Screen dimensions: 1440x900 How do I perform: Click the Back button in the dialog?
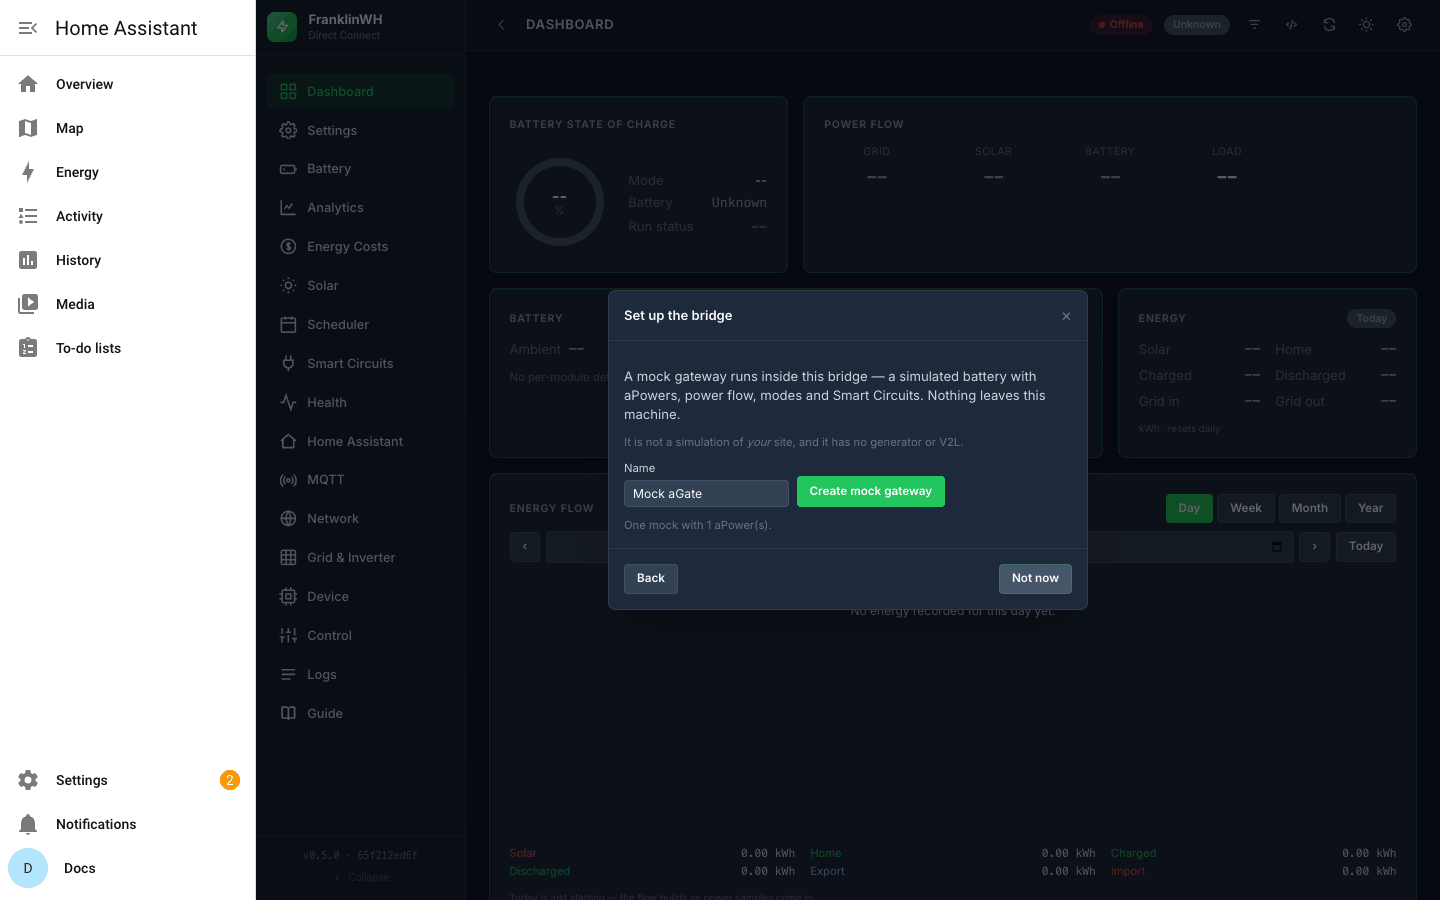click(651, 579)
